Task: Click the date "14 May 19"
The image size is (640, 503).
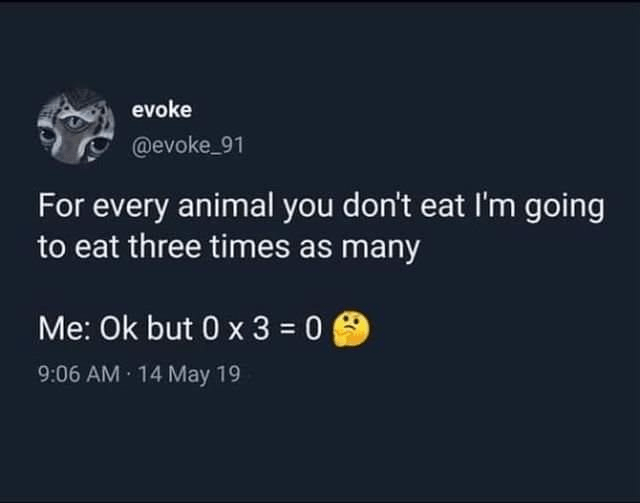Action: [189, 377]
